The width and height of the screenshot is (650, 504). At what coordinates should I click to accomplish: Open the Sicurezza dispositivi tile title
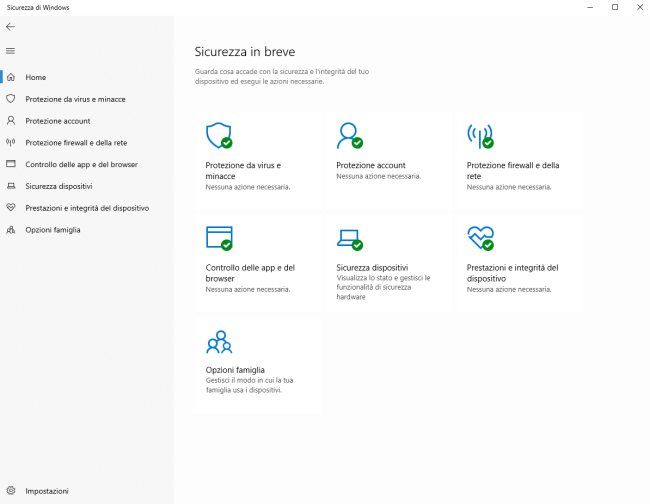pos(372,267)
